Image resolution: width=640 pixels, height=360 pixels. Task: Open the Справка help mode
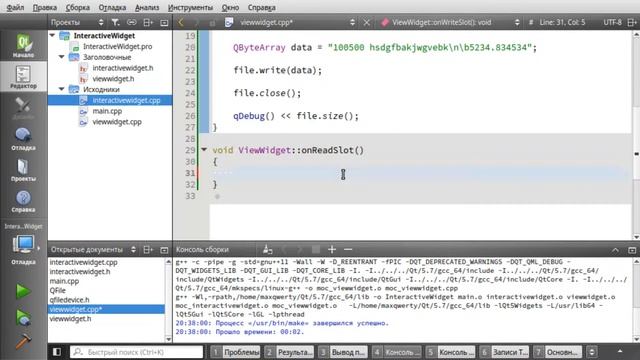click(x=23, y=201)
